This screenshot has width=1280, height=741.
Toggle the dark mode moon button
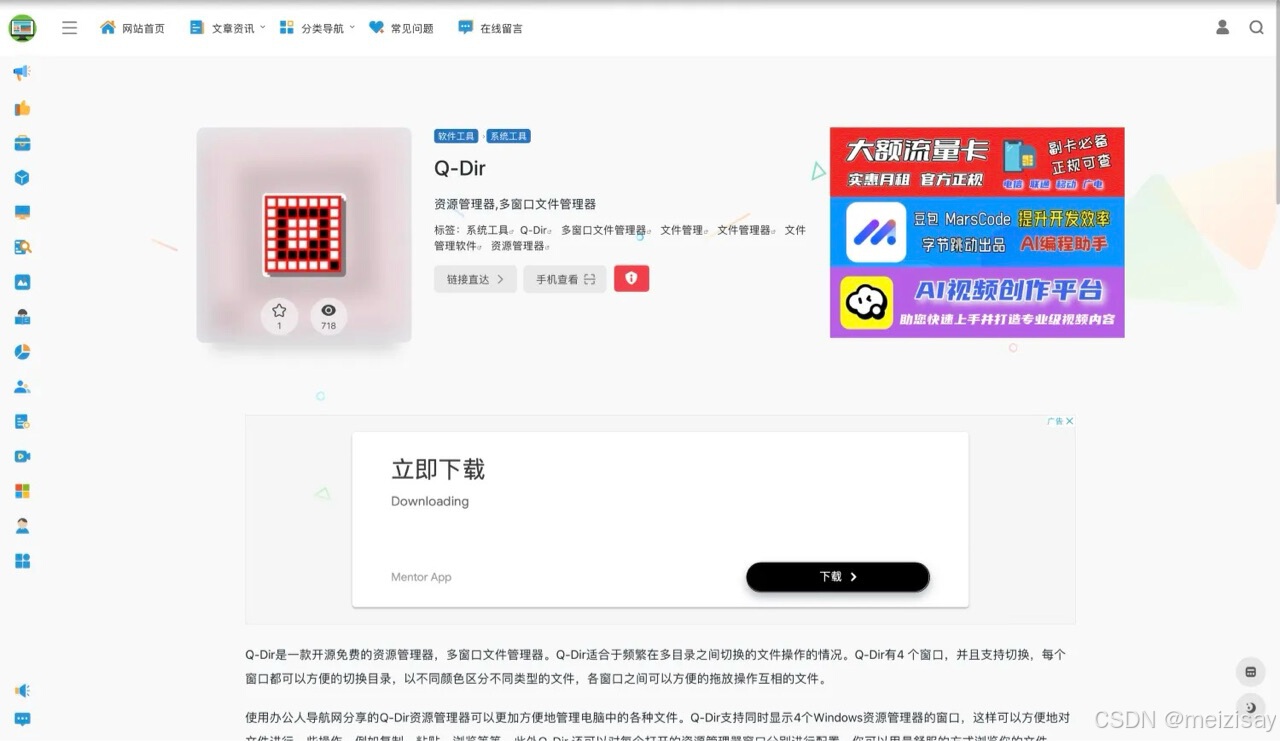(1250, 707)
